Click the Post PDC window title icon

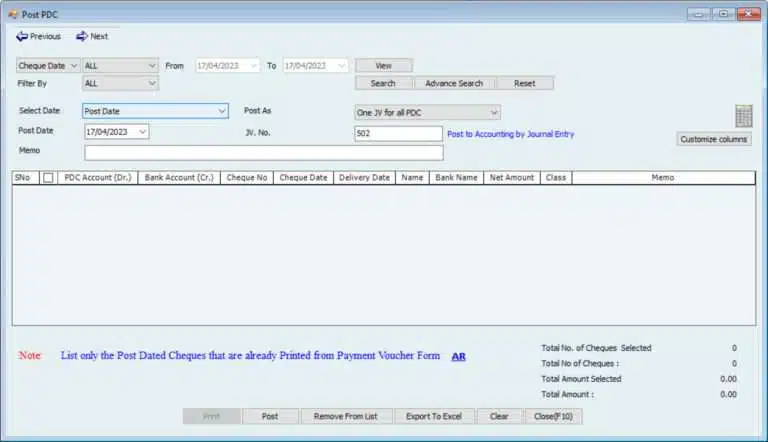(12, 14)
